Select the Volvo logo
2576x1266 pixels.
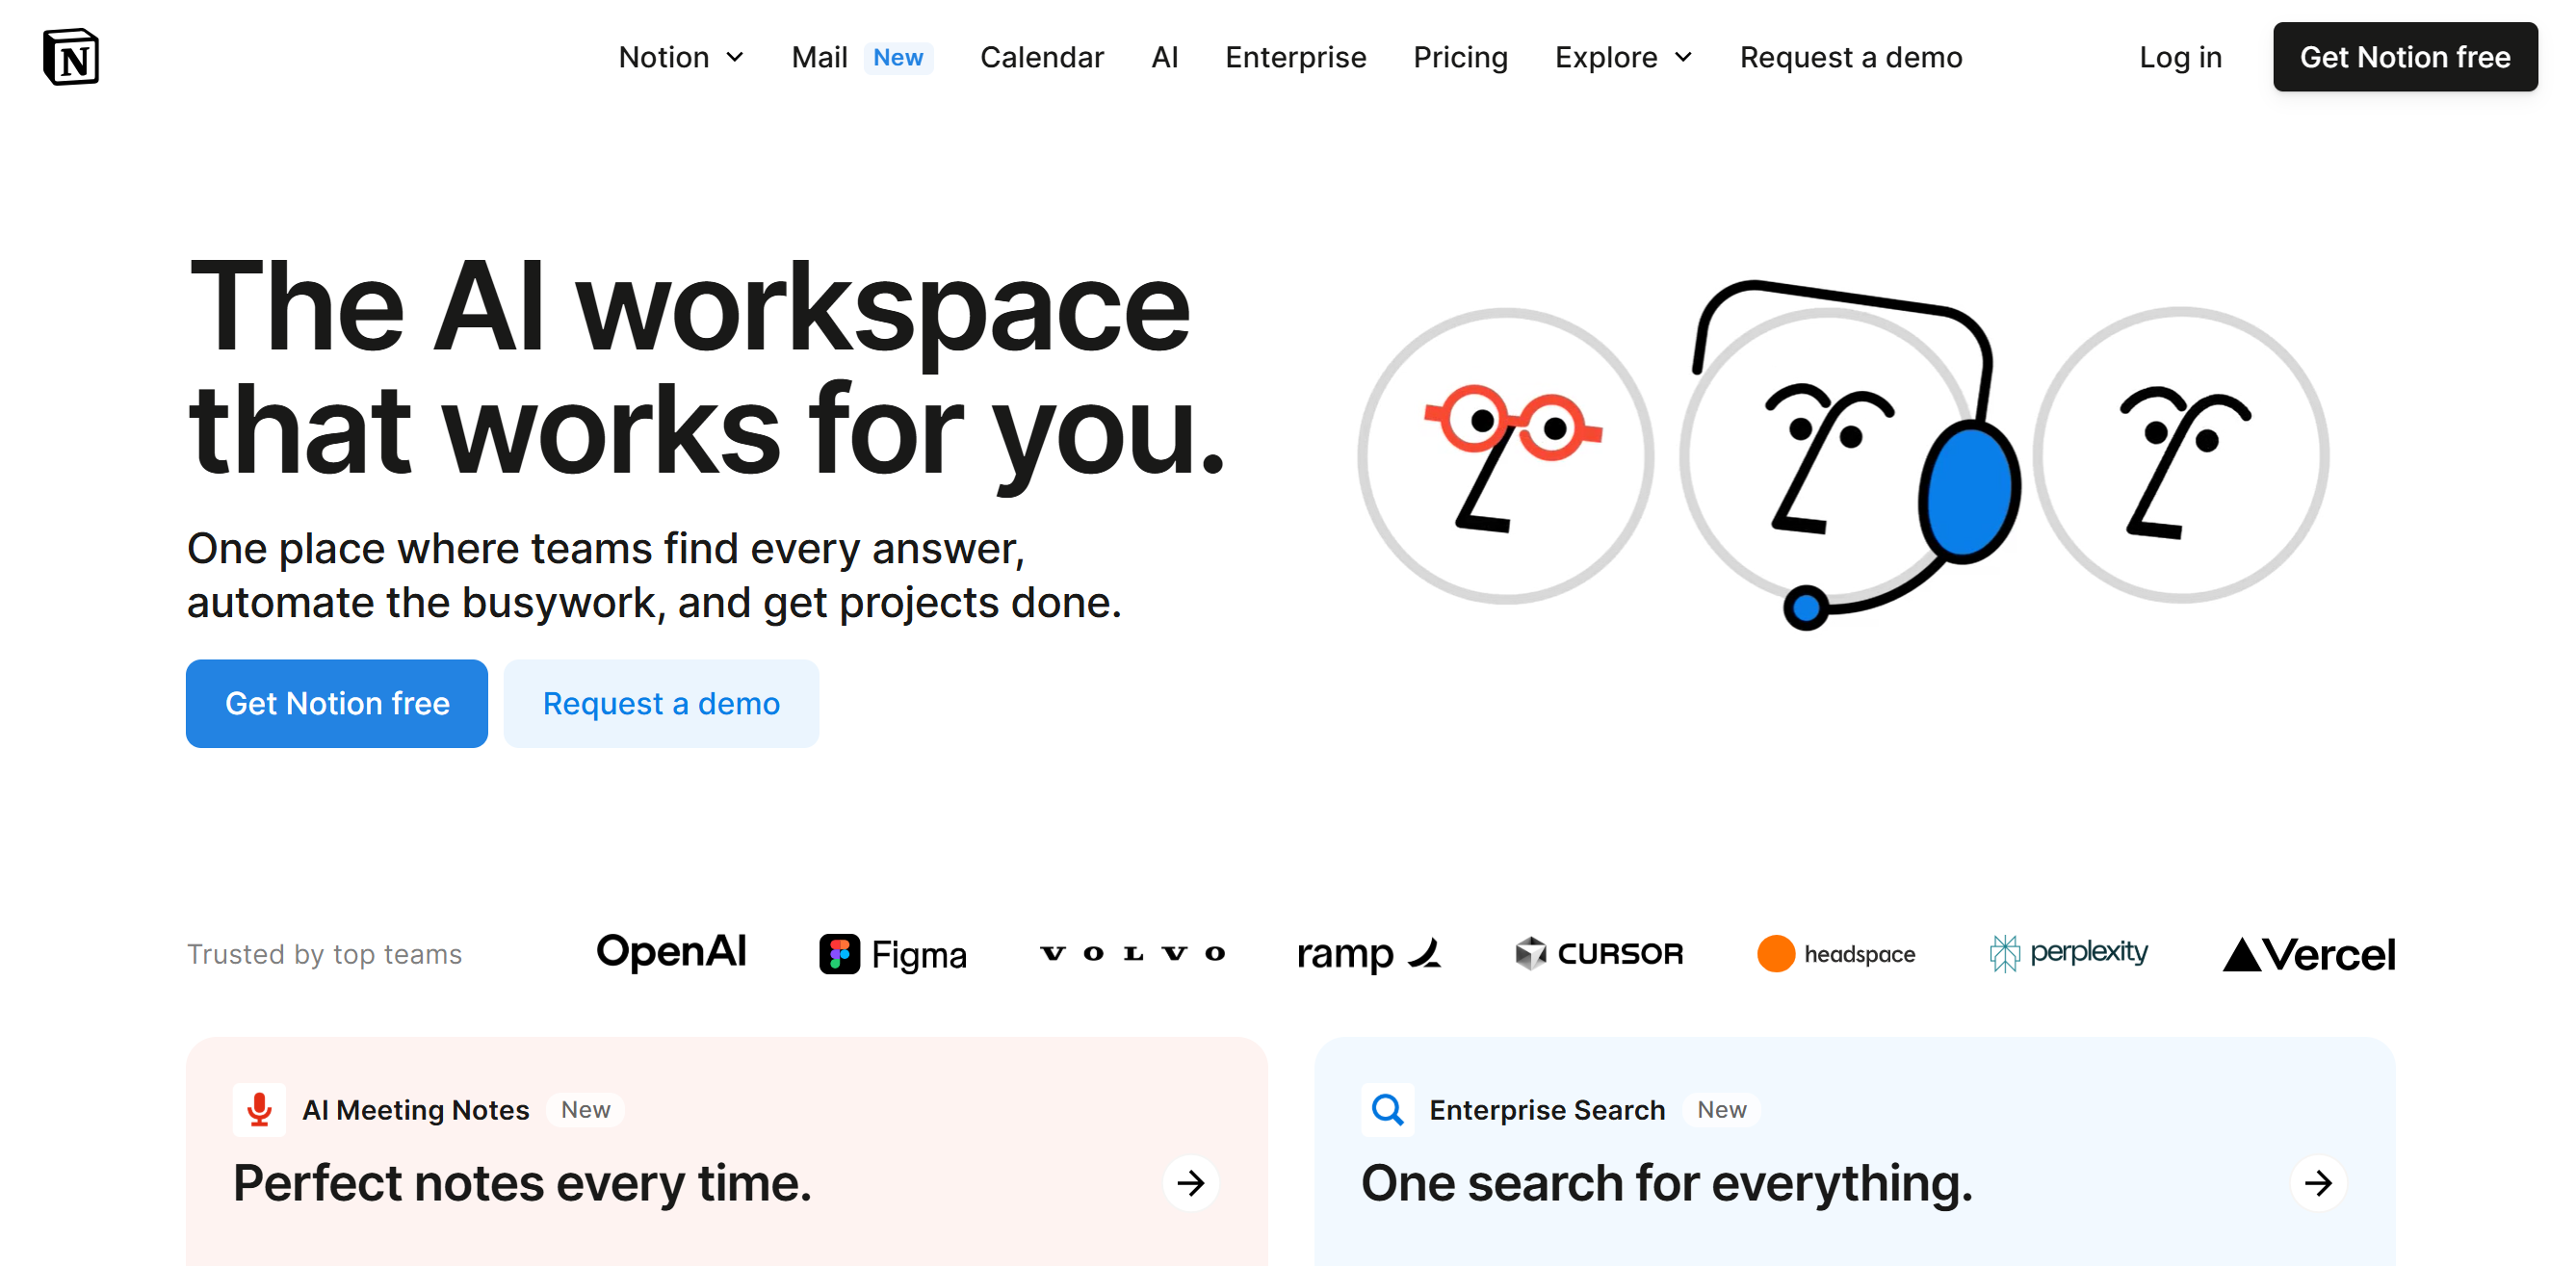(1134, 953)
